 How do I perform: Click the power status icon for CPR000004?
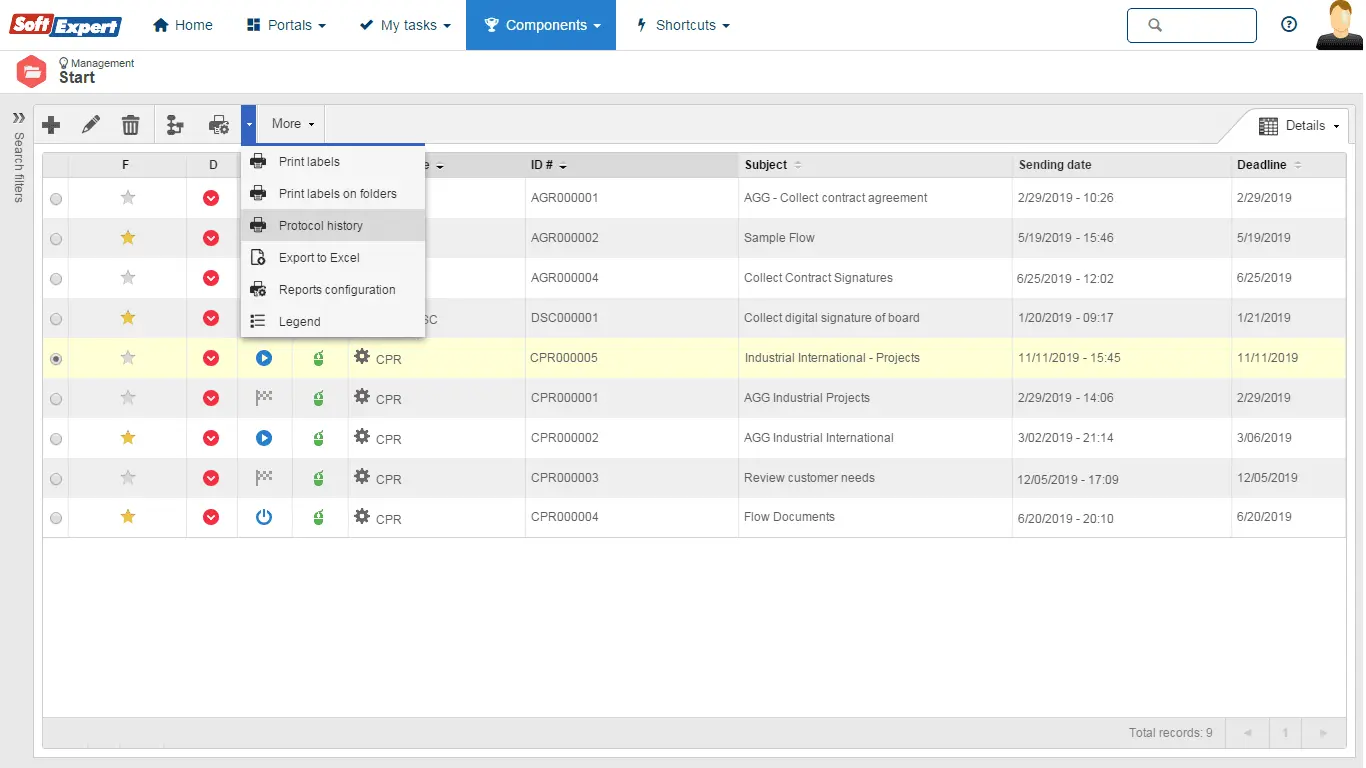pyautogui.click(x=264, y=517)
